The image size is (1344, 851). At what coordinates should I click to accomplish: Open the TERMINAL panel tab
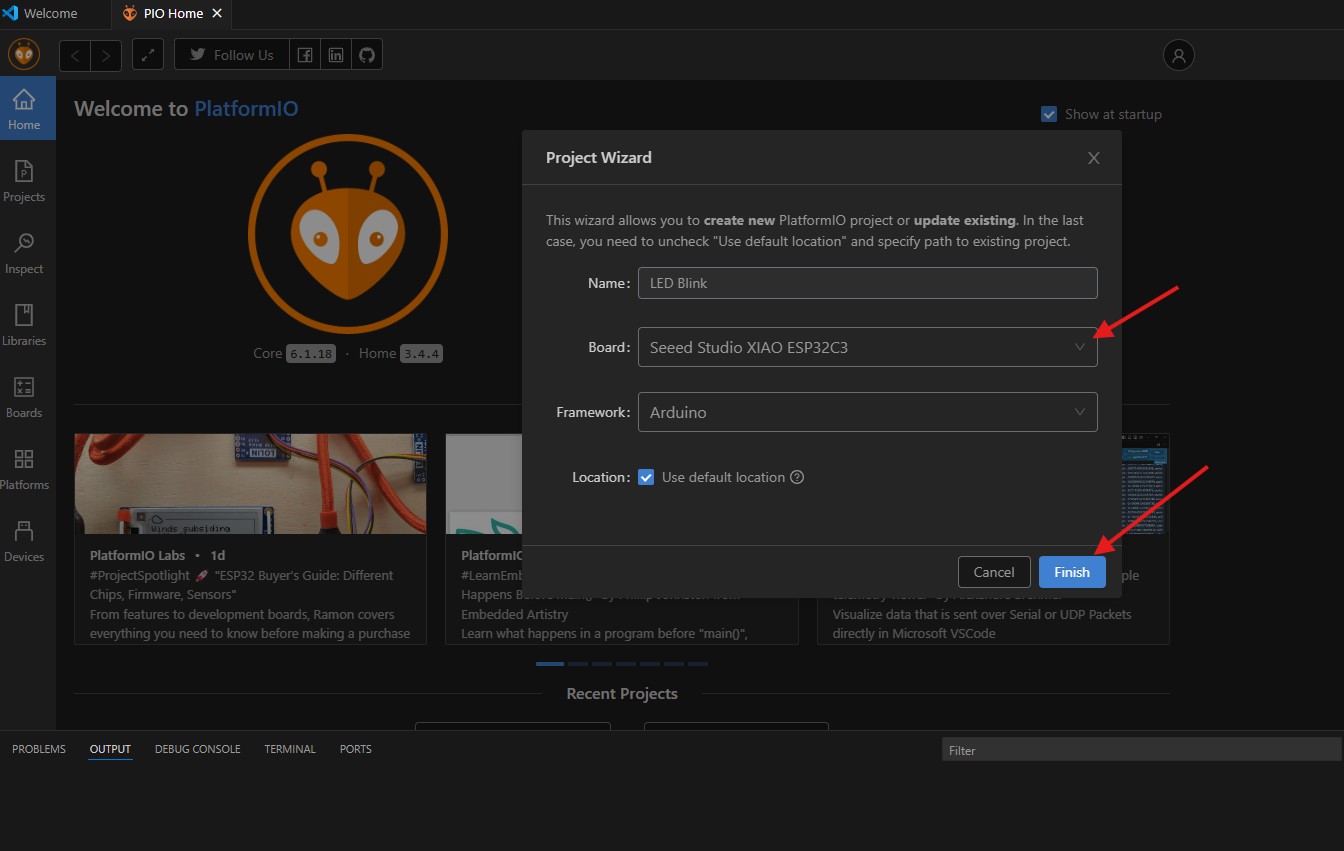290,749
